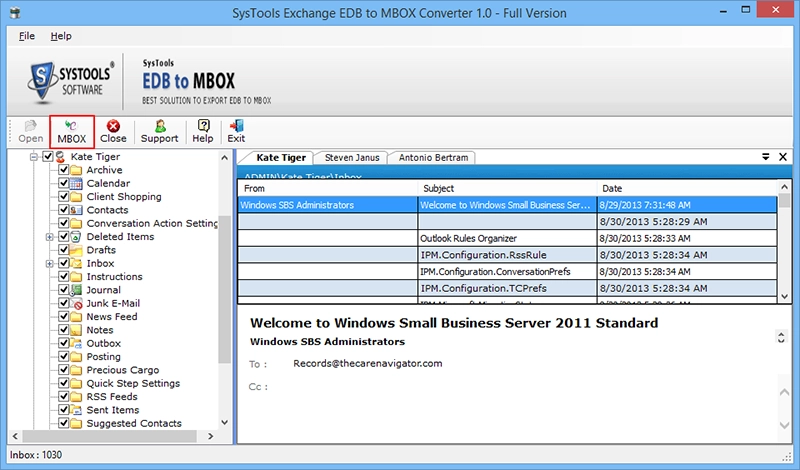Select the Drafts folder icon
Viewport: 800px width, 470px height.
[x=76, y=250]
